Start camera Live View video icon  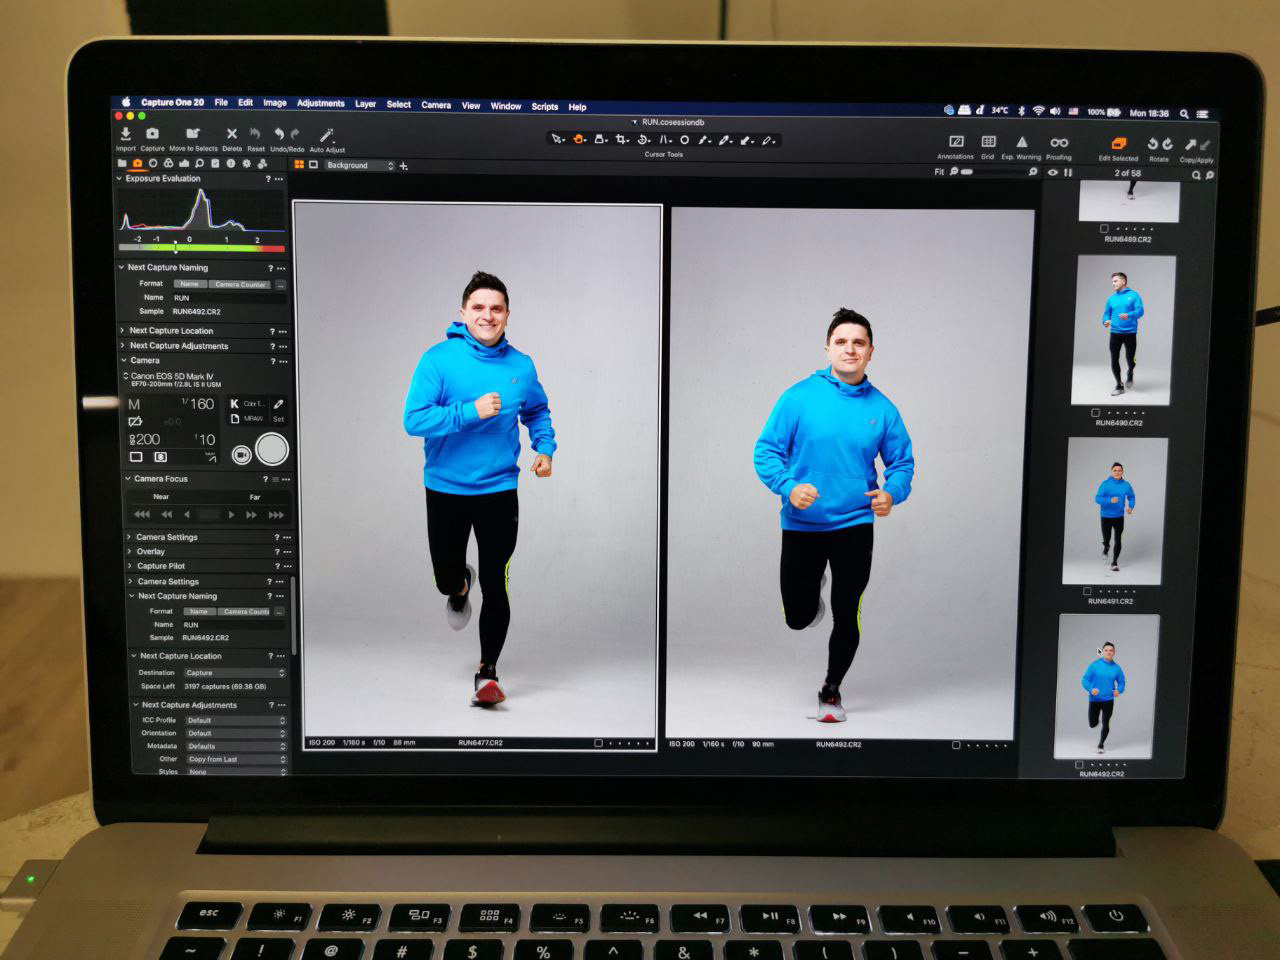point(242,455)
